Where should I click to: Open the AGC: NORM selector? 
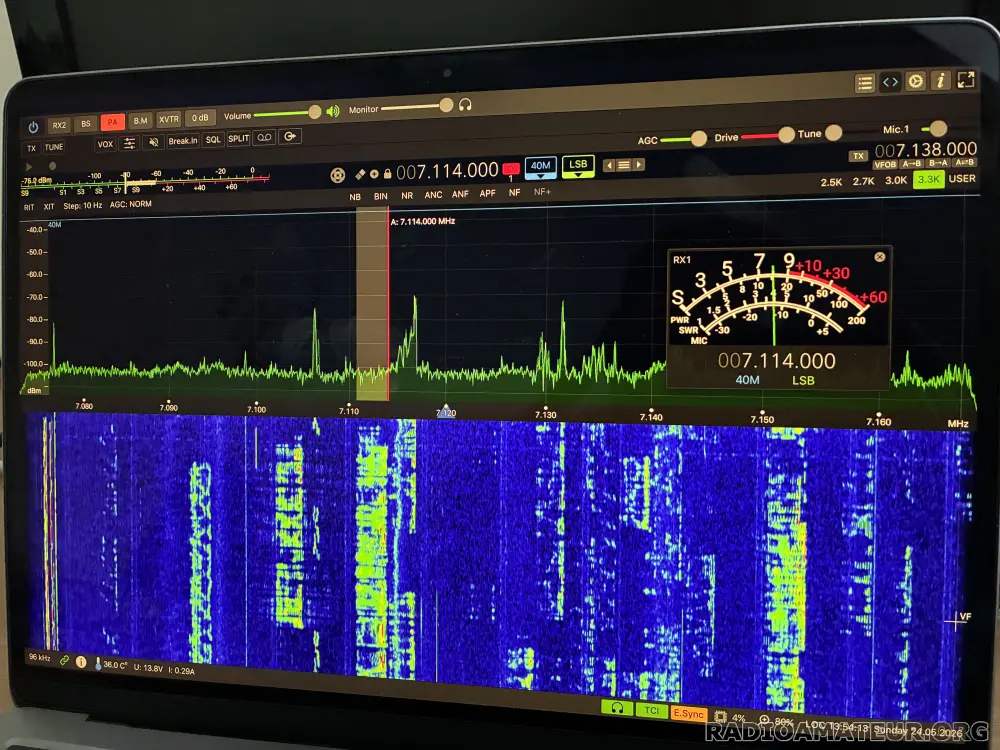[131, 204]
